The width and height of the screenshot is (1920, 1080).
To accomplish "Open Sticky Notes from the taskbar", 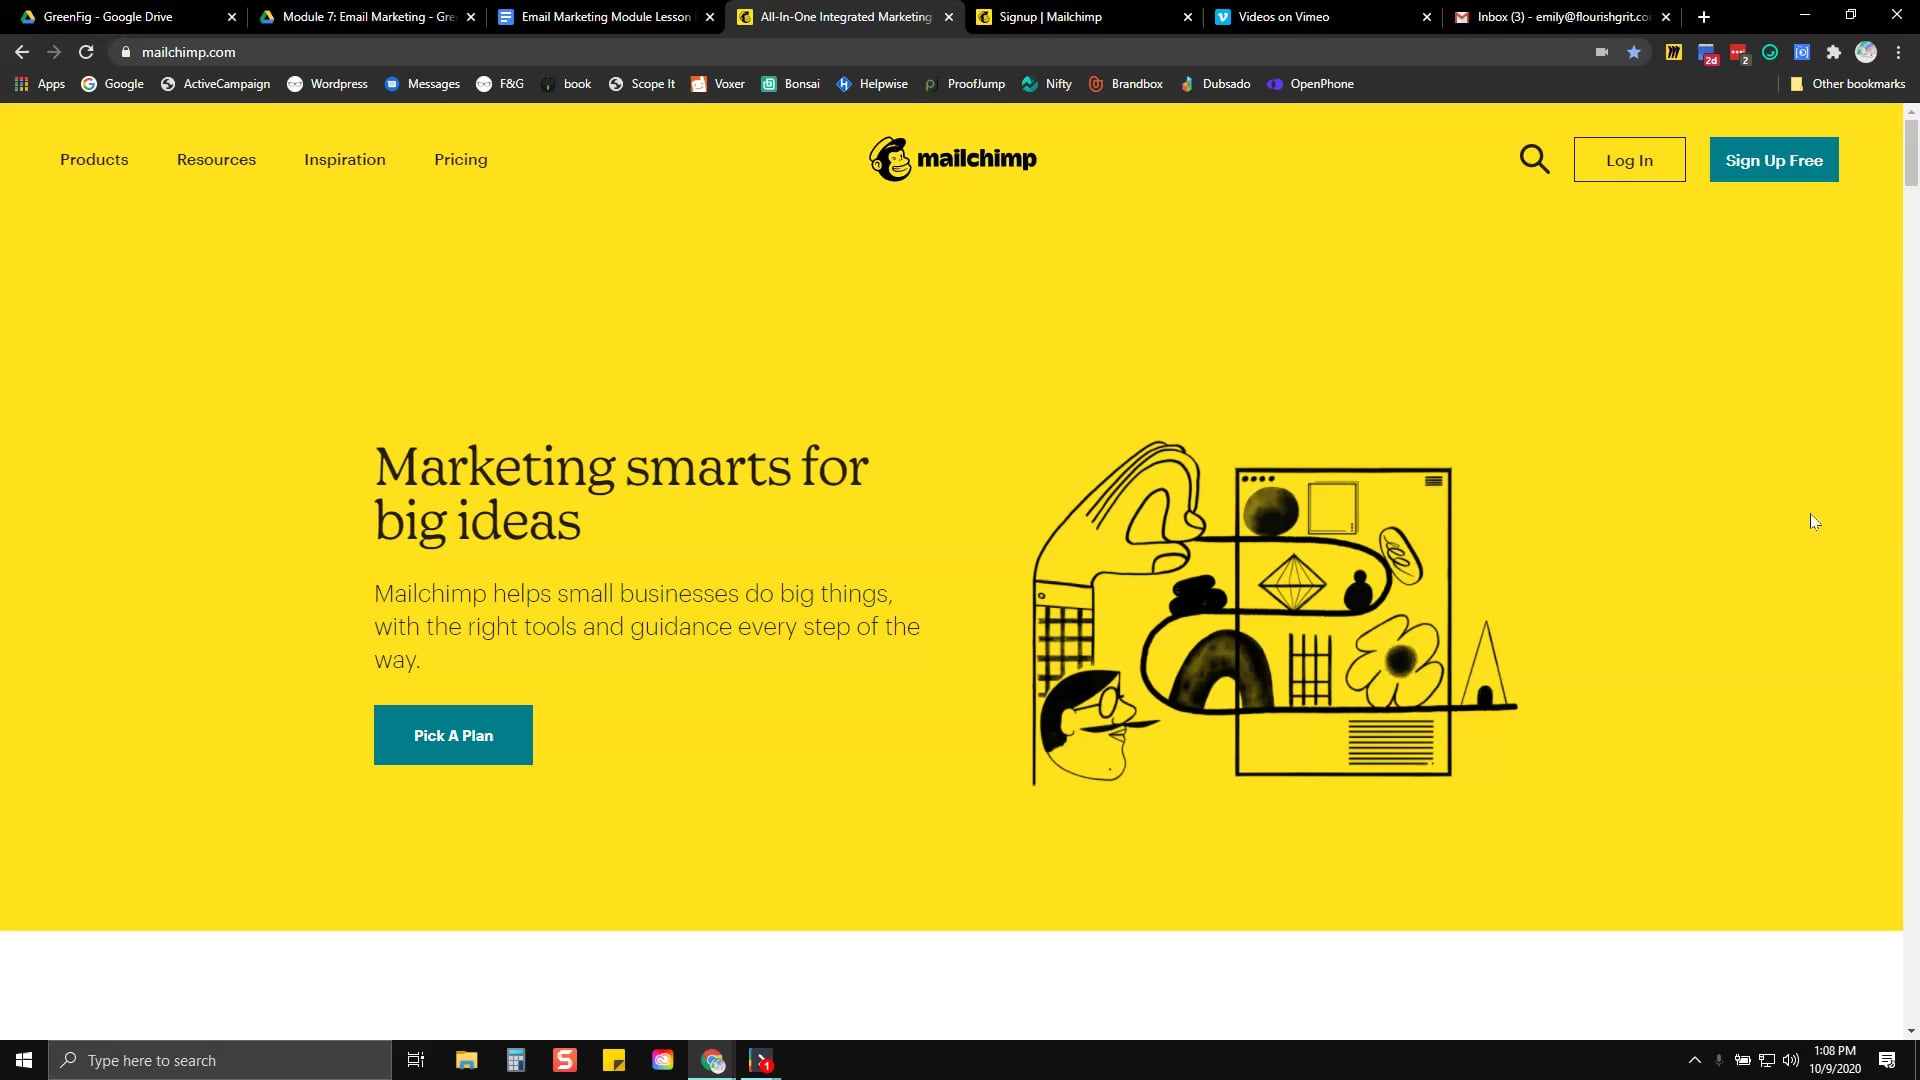I will click(x=614, y=1060).
